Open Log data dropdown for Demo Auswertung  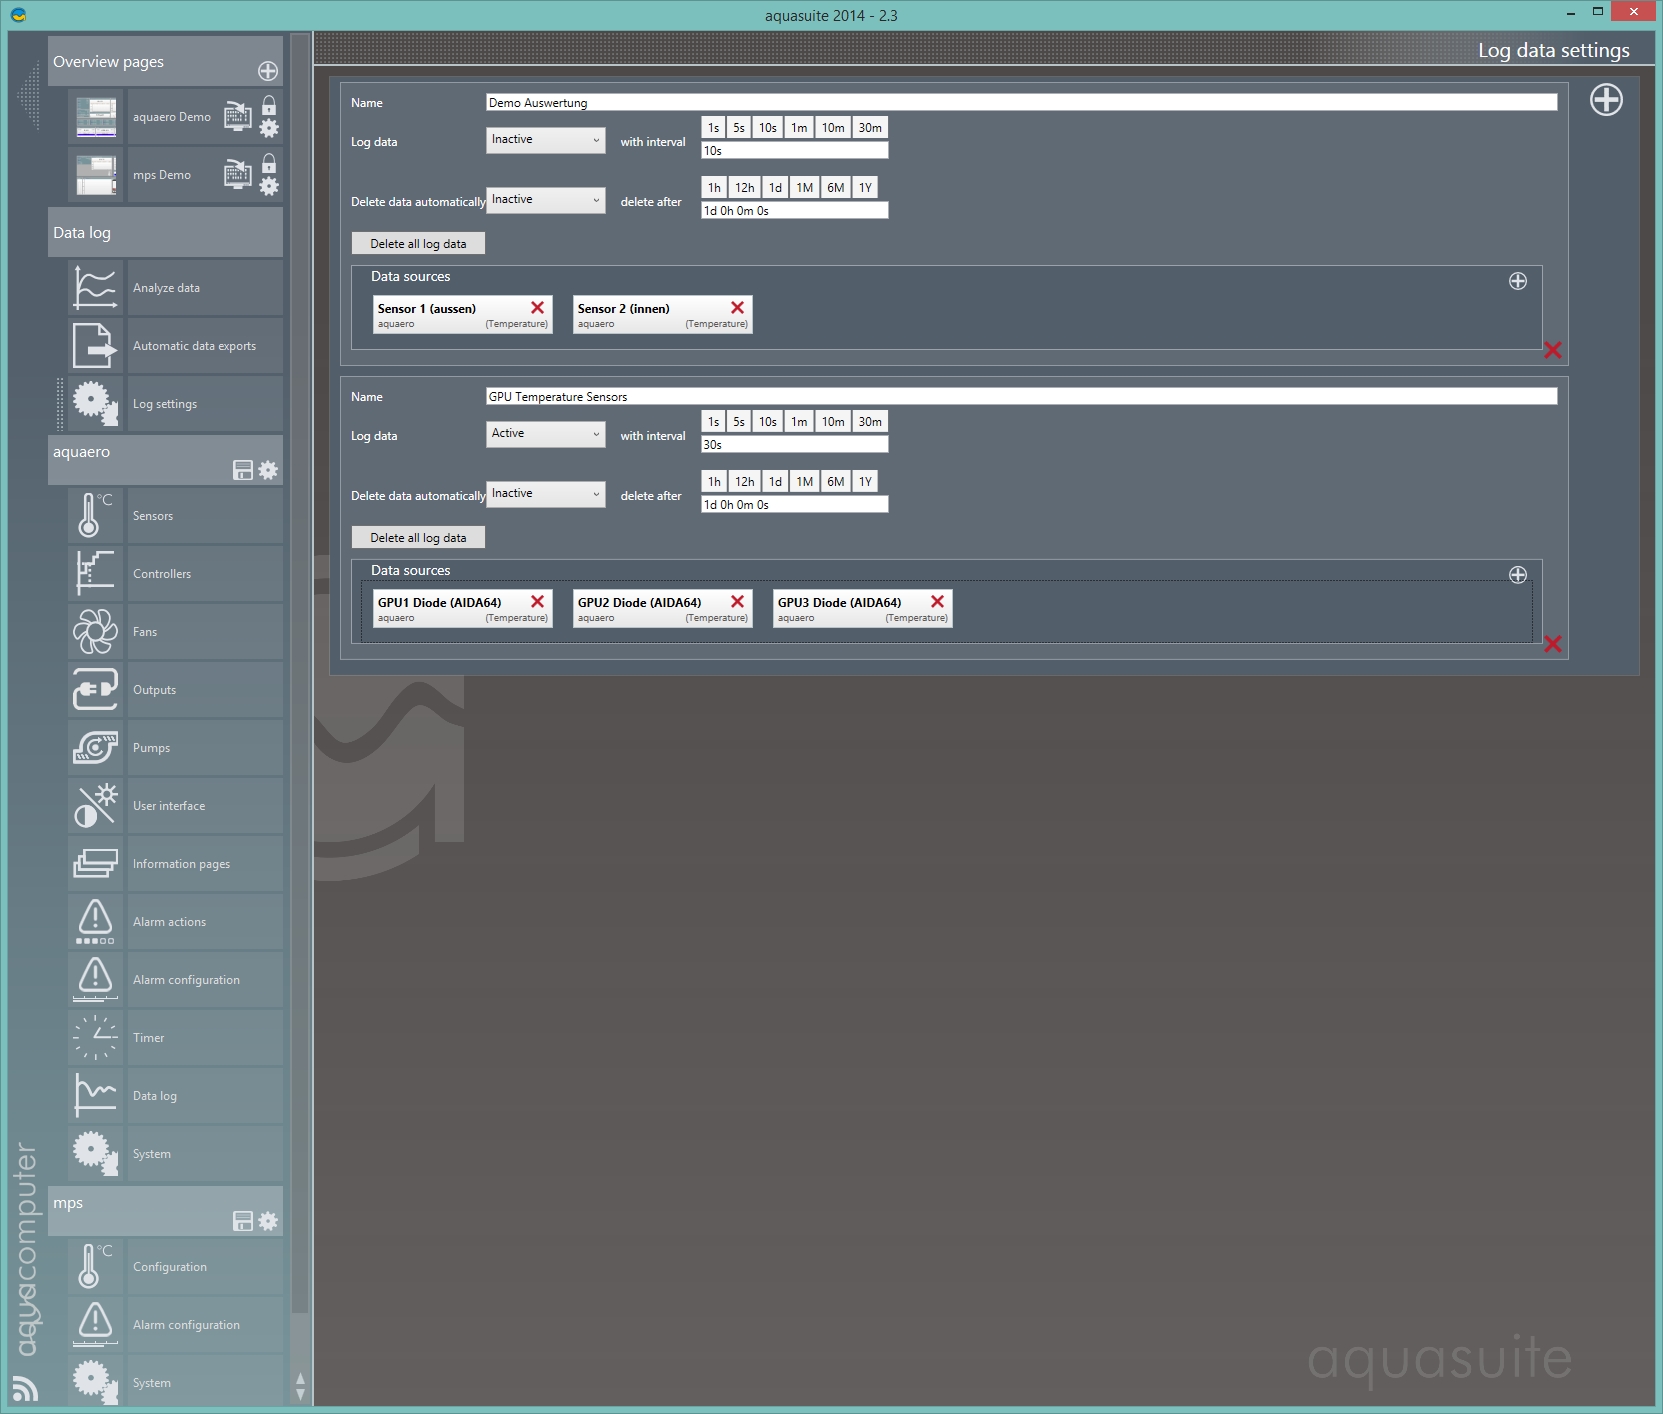point(546,140)
